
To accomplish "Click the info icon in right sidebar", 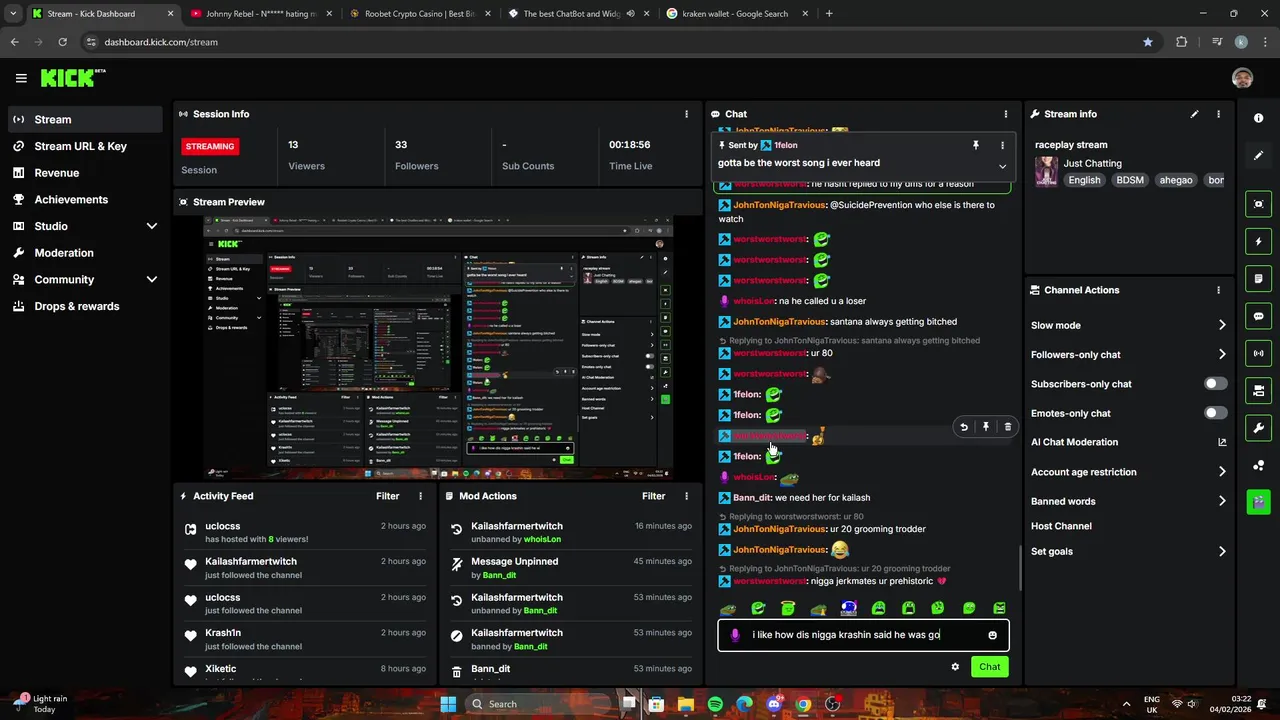I will (1258, 118).
